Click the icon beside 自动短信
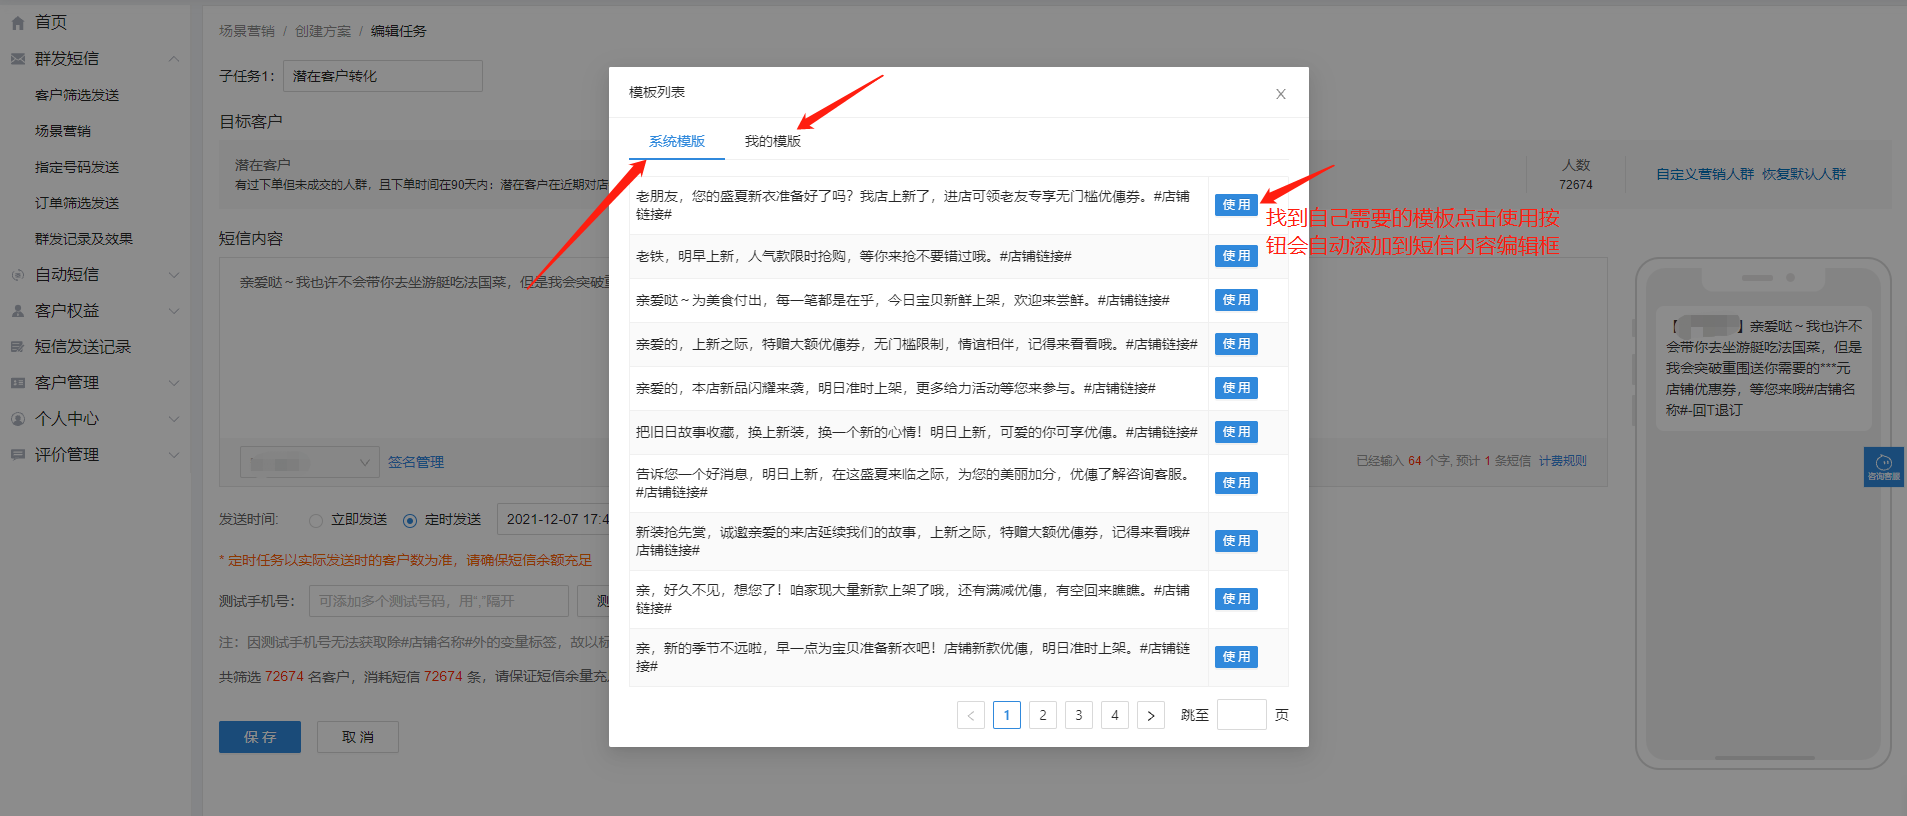The image size is (1907, 816). [17, 275]
